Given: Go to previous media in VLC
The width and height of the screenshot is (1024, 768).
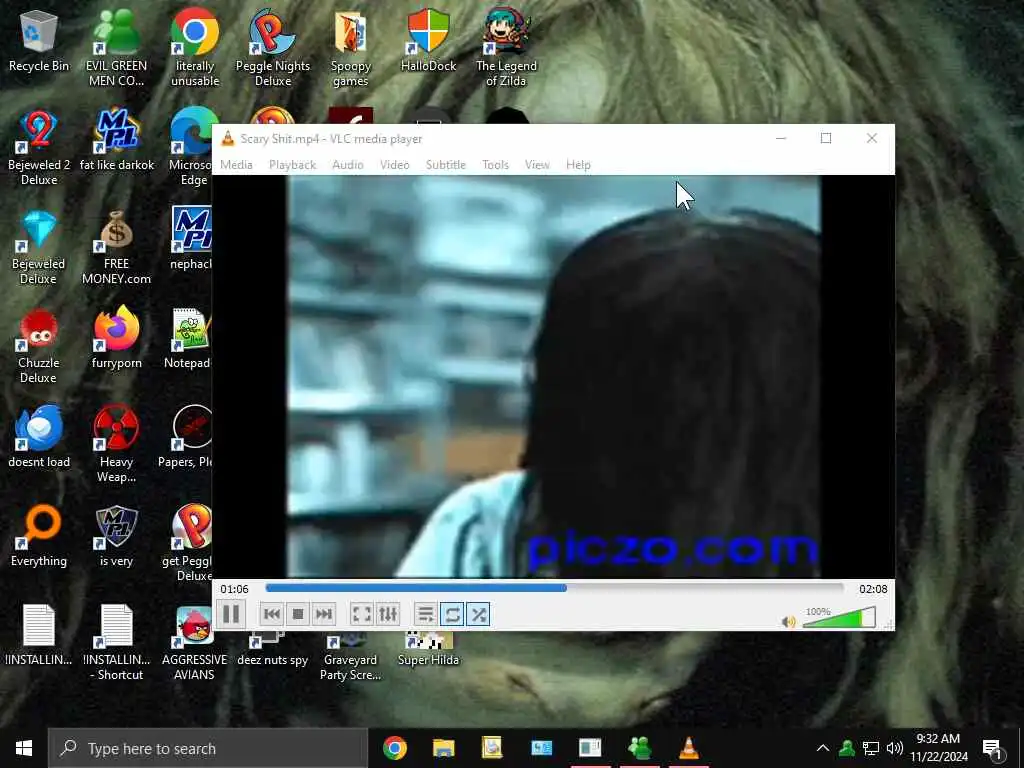Looking at the screenshot, I should click(x=272, y=614).
